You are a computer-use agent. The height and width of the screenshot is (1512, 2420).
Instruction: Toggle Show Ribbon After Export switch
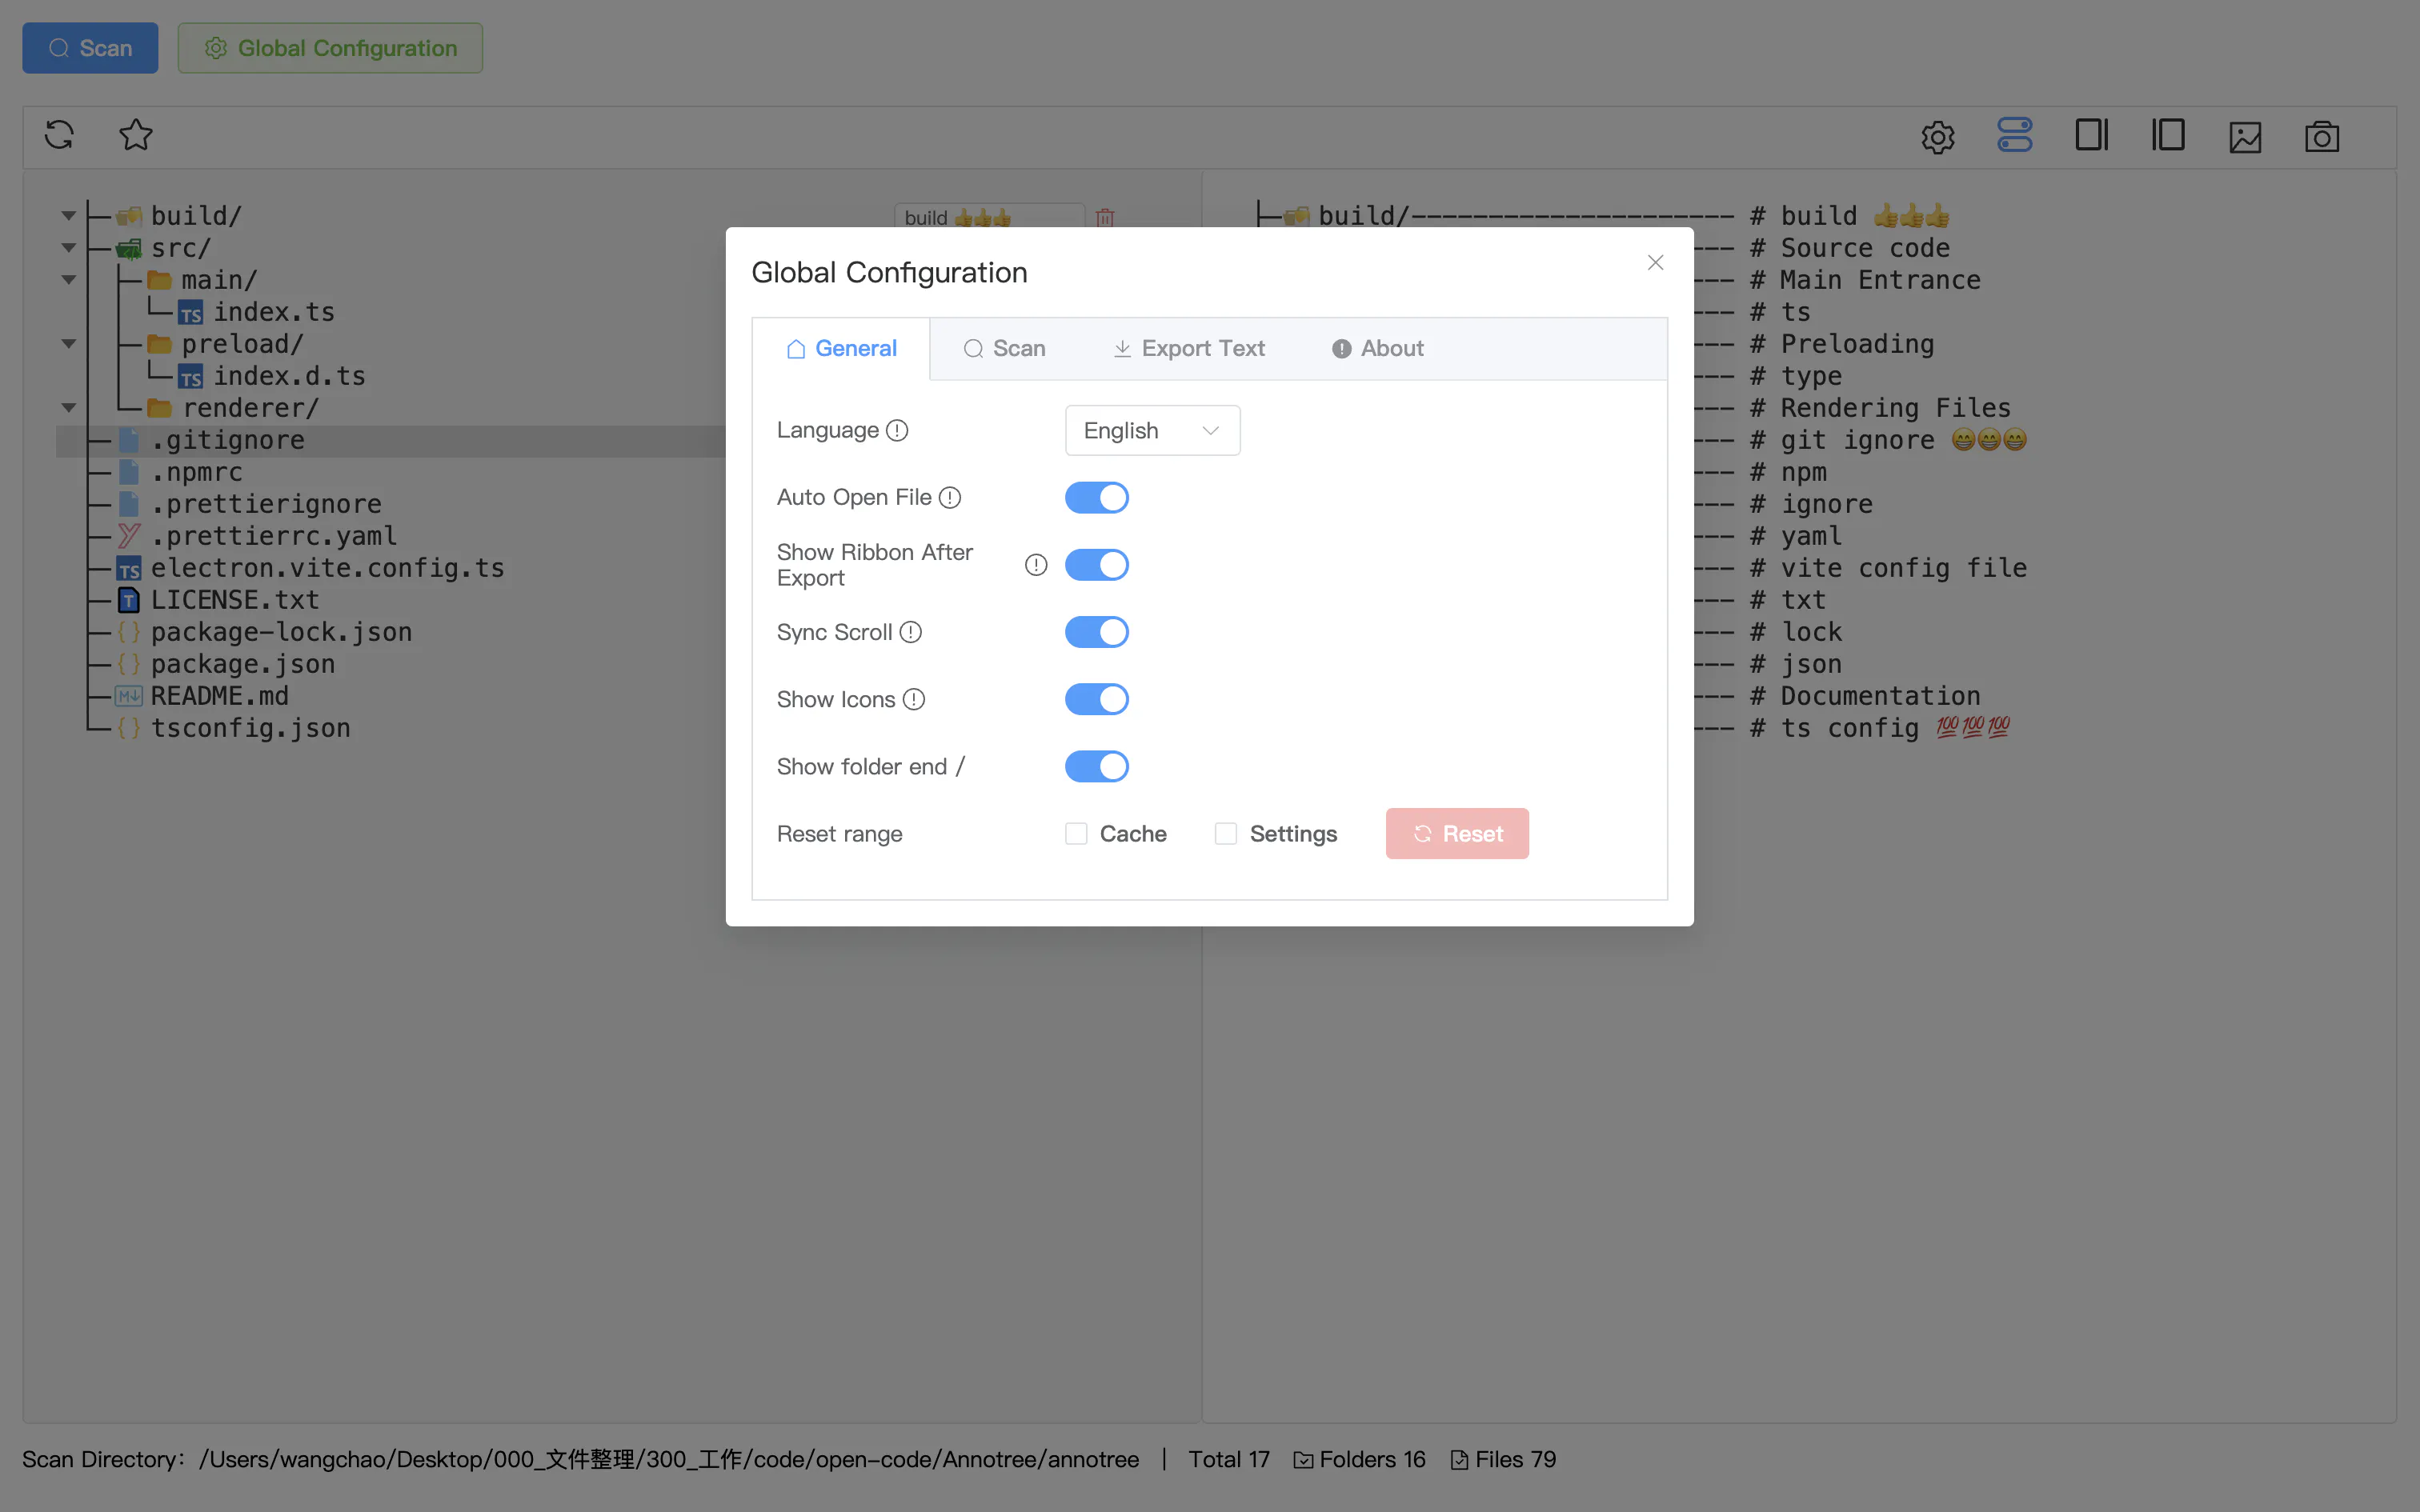(1097, 565)
